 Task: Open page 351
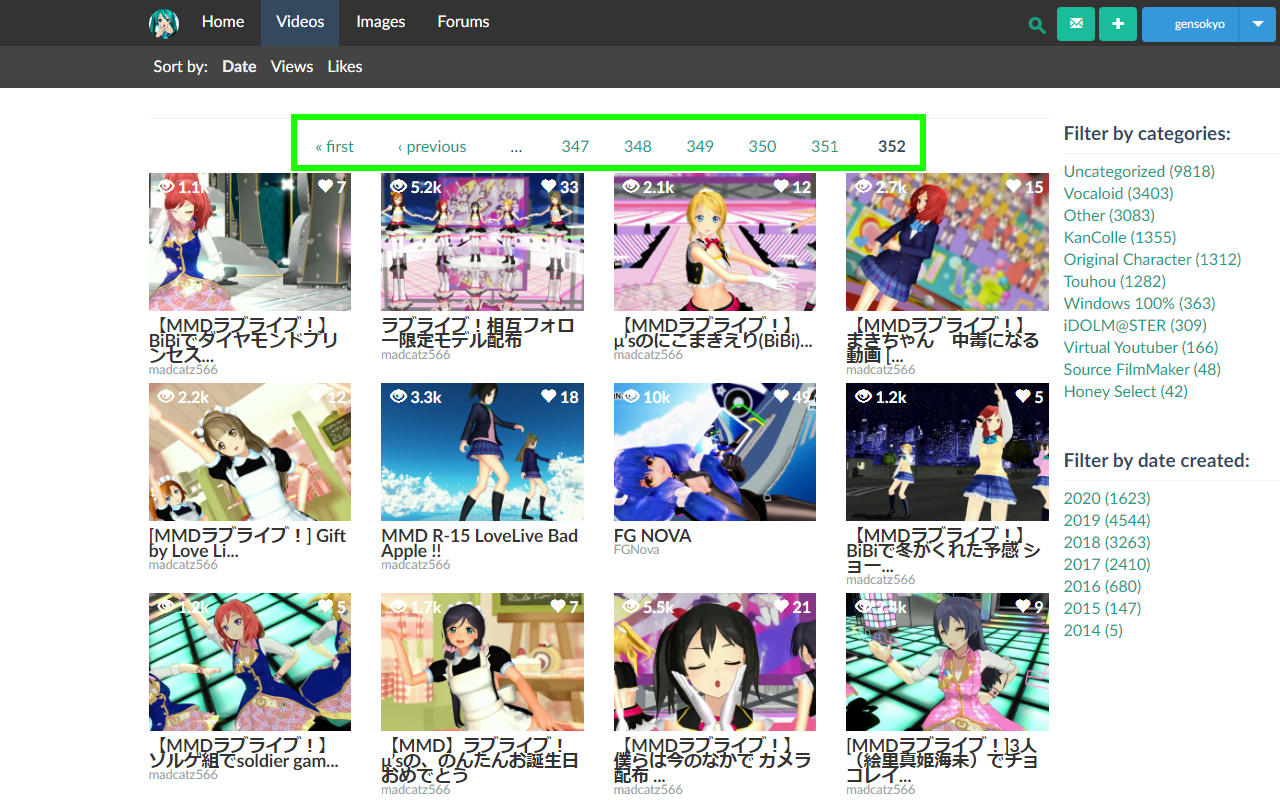coord(825,146)
